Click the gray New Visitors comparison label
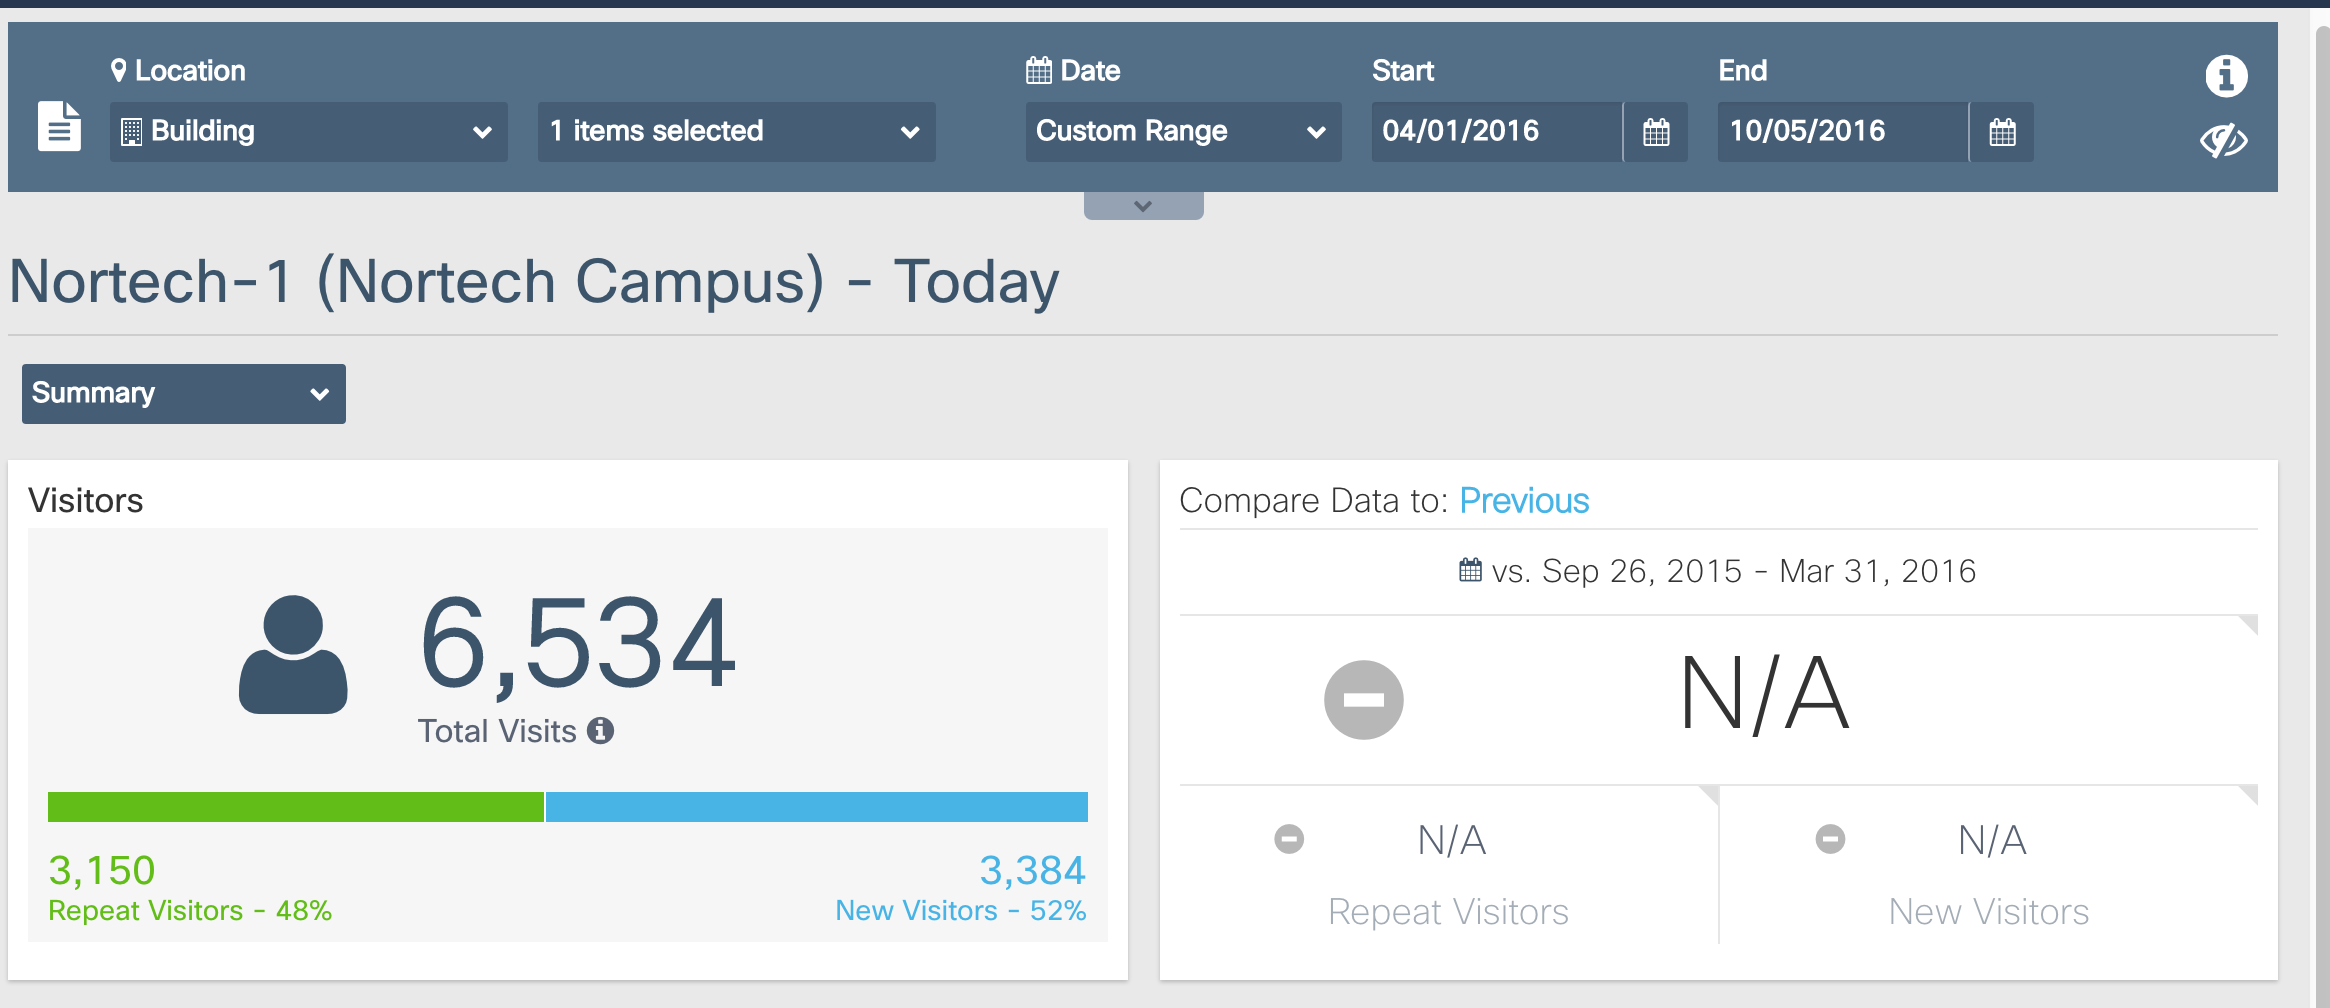The width and height of the screenshot is (2330, 1008). pos(1989,912)
